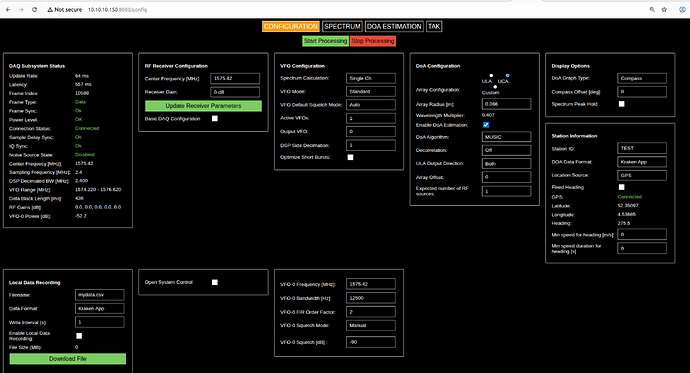
Task: Open the browser profile icon
Action: [683, 9]
